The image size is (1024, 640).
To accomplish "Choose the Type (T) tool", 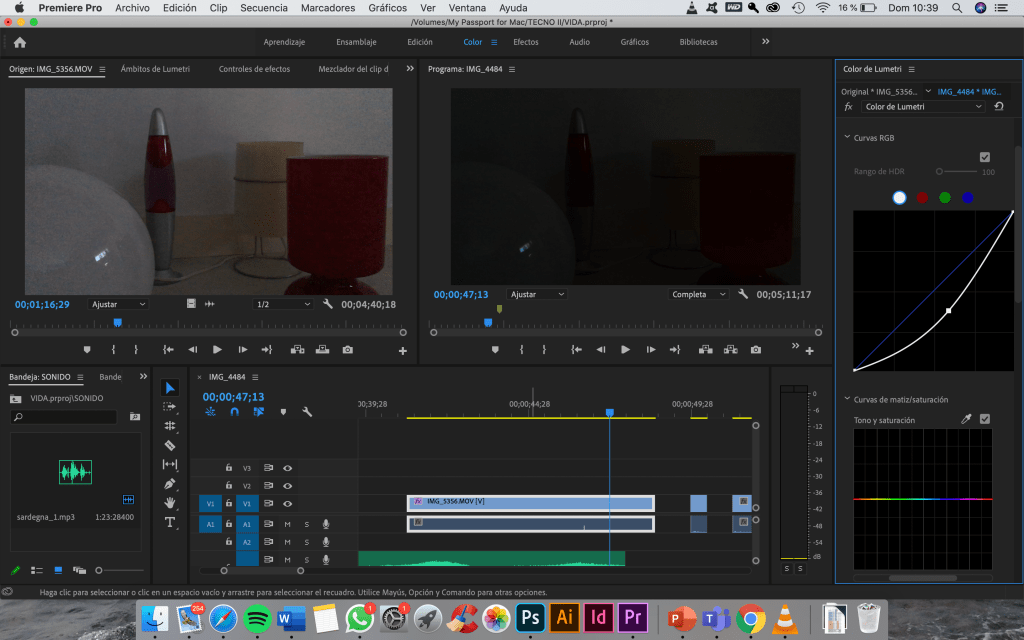I will click(170, 522).
